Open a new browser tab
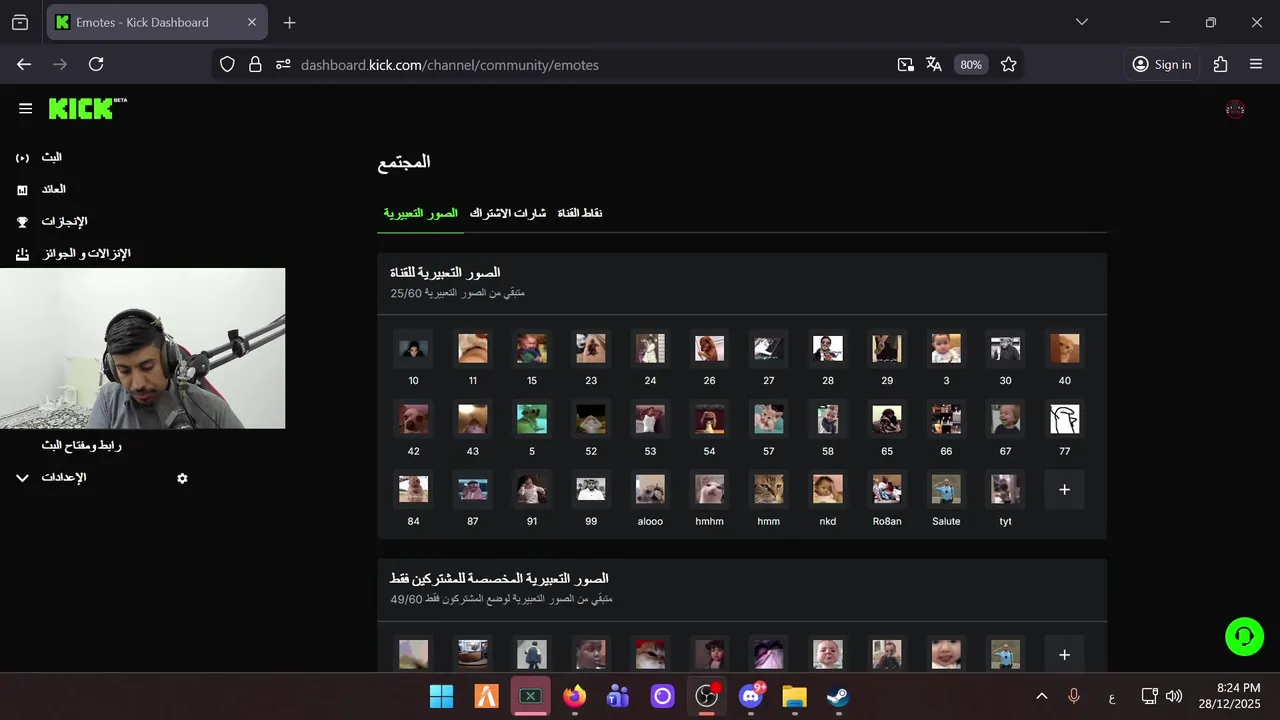Image resolution: width=1280 pixels, height=720 pixels. point(289,22)
